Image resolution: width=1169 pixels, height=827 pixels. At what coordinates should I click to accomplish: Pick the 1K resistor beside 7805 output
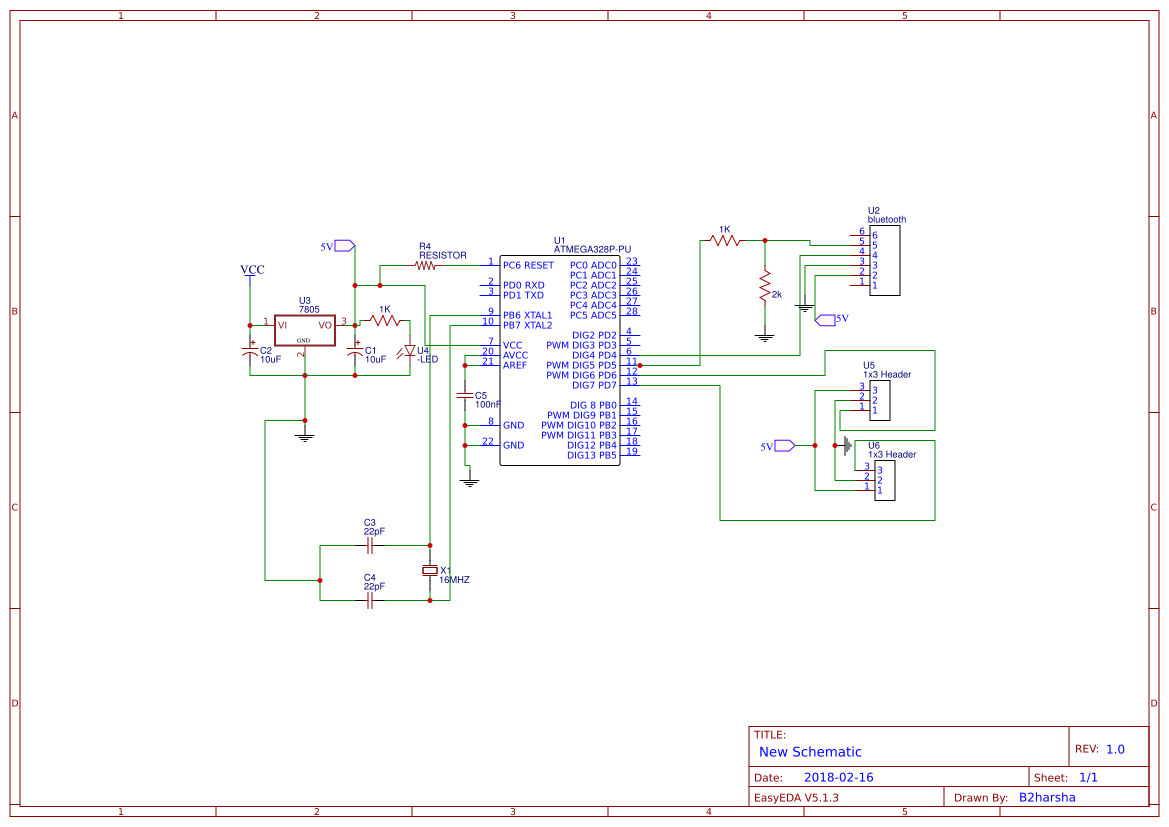point(385,321)
